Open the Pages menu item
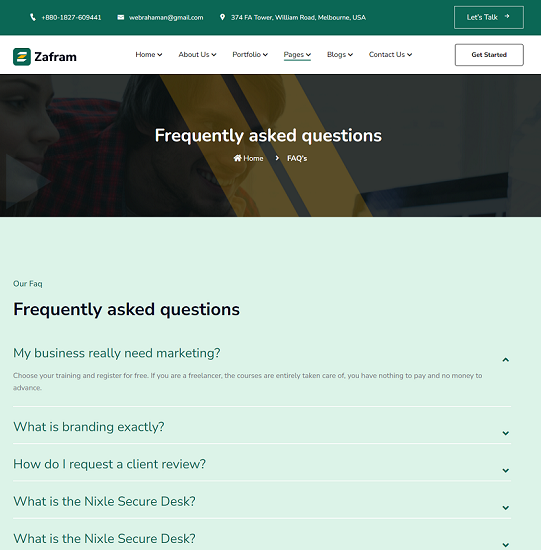 [297, 55]
